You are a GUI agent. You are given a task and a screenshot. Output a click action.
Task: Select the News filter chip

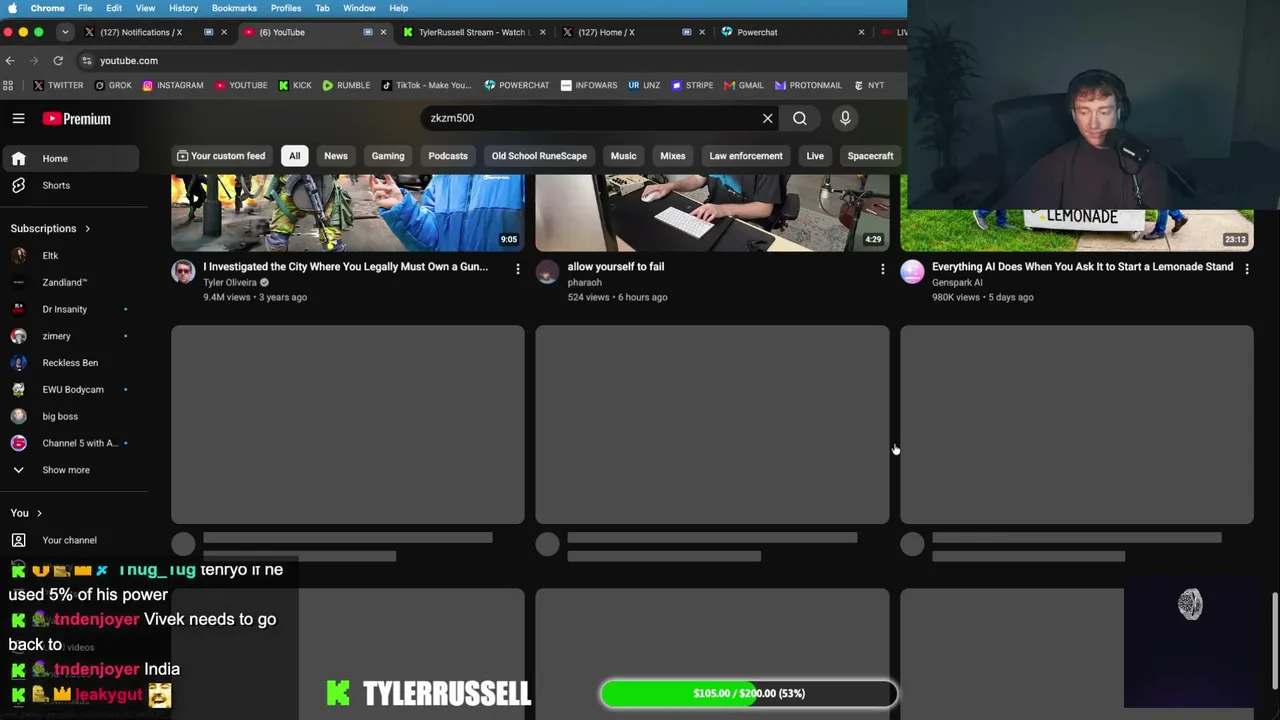(336, 156)
